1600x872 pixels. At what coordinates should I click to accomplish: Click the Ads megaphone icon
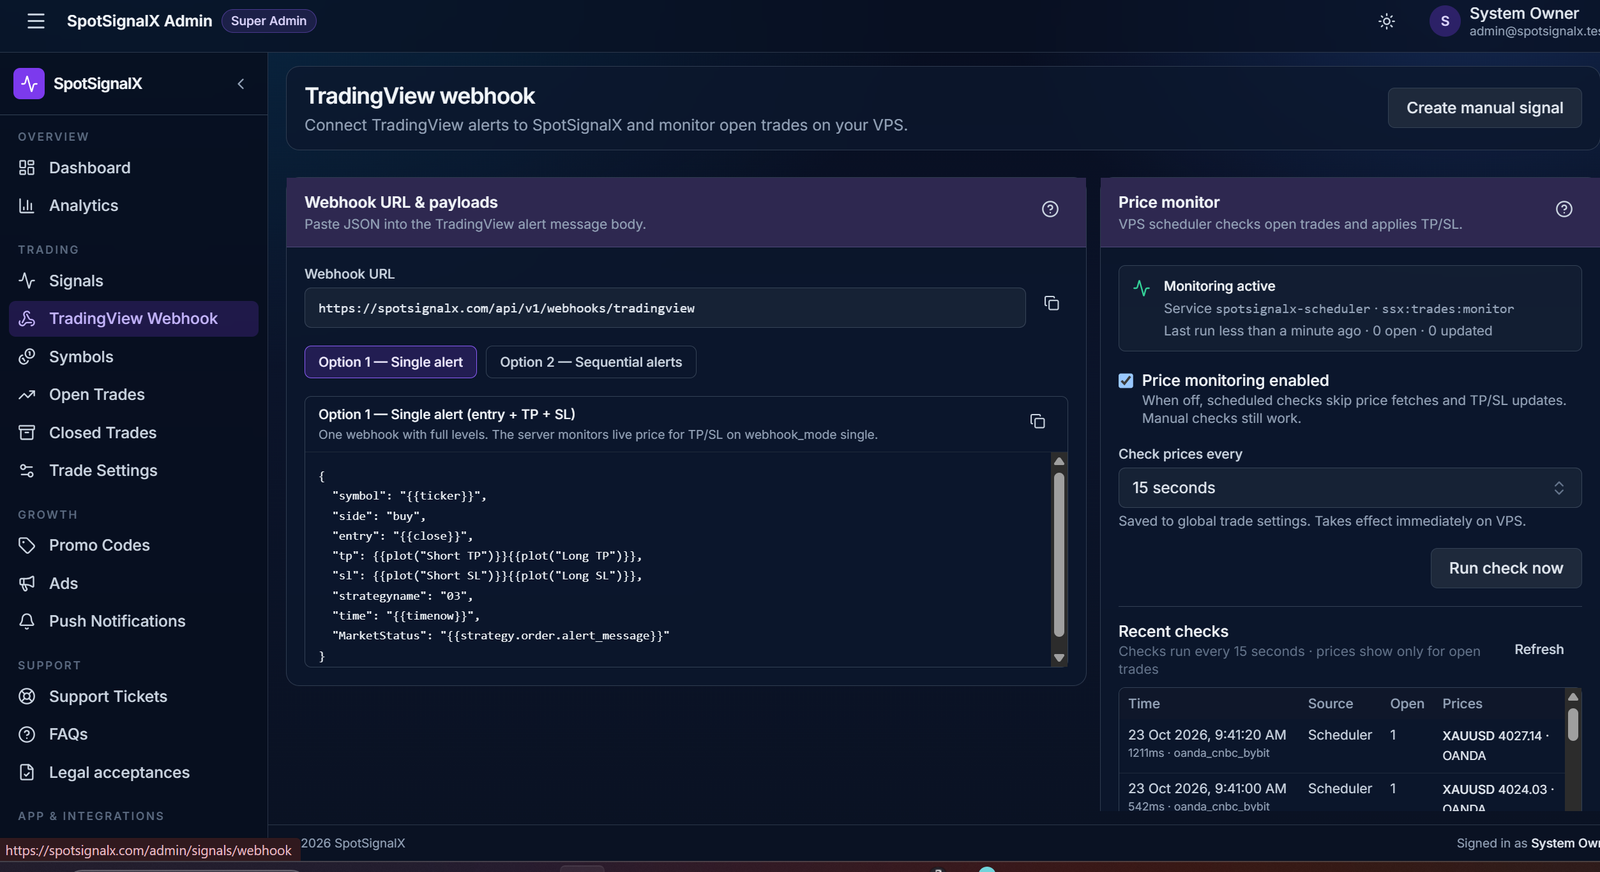point(27,583)
